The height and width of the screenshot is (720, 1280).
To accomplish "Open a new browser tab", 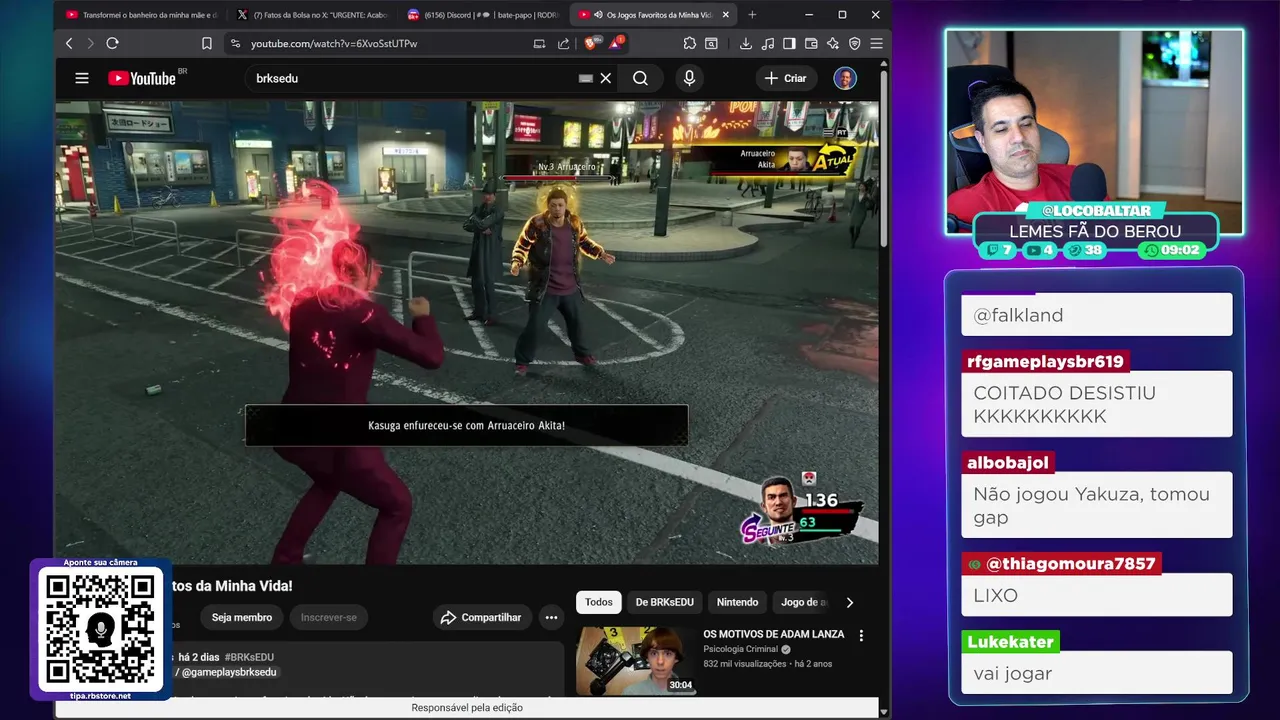I will coord(752,14).
